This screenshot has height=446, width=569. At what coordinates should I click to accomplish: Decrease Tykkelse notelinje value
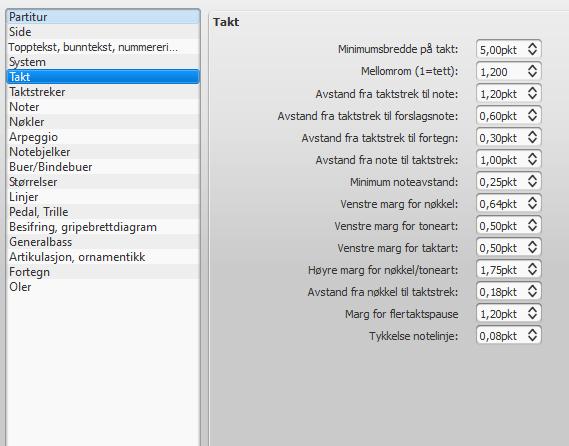(x=532, y=339)
